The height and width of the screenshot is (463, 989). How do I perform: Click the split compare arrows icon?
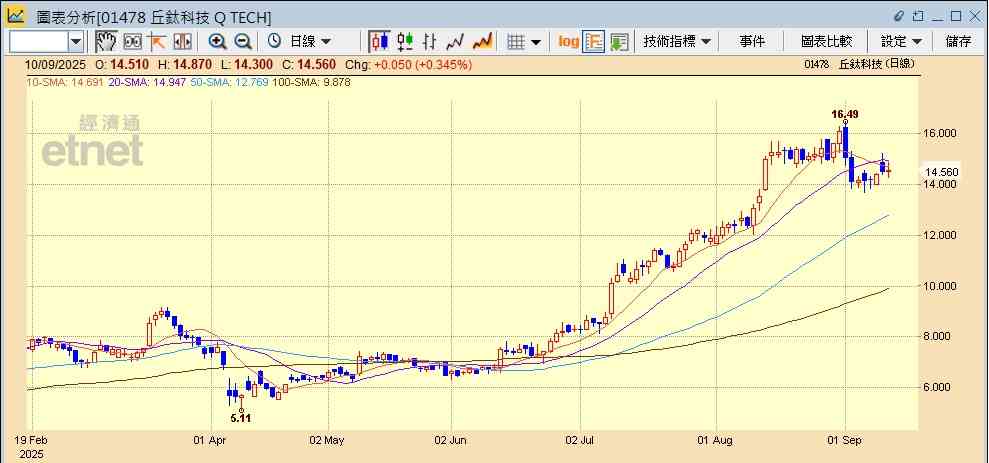pos(182,42)
